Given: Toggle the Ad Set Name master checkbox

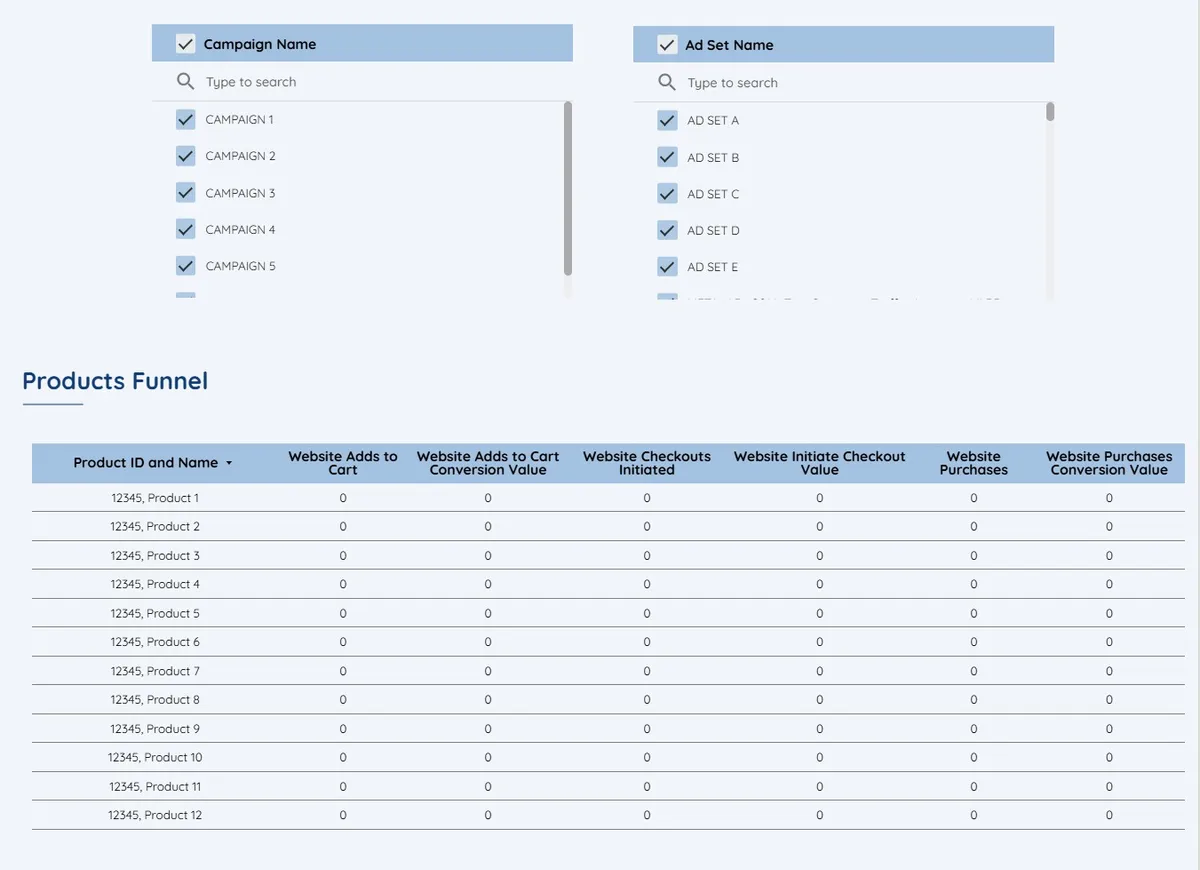Looking at the screenshot, I should pyautogui.click(x=666, y=44).
